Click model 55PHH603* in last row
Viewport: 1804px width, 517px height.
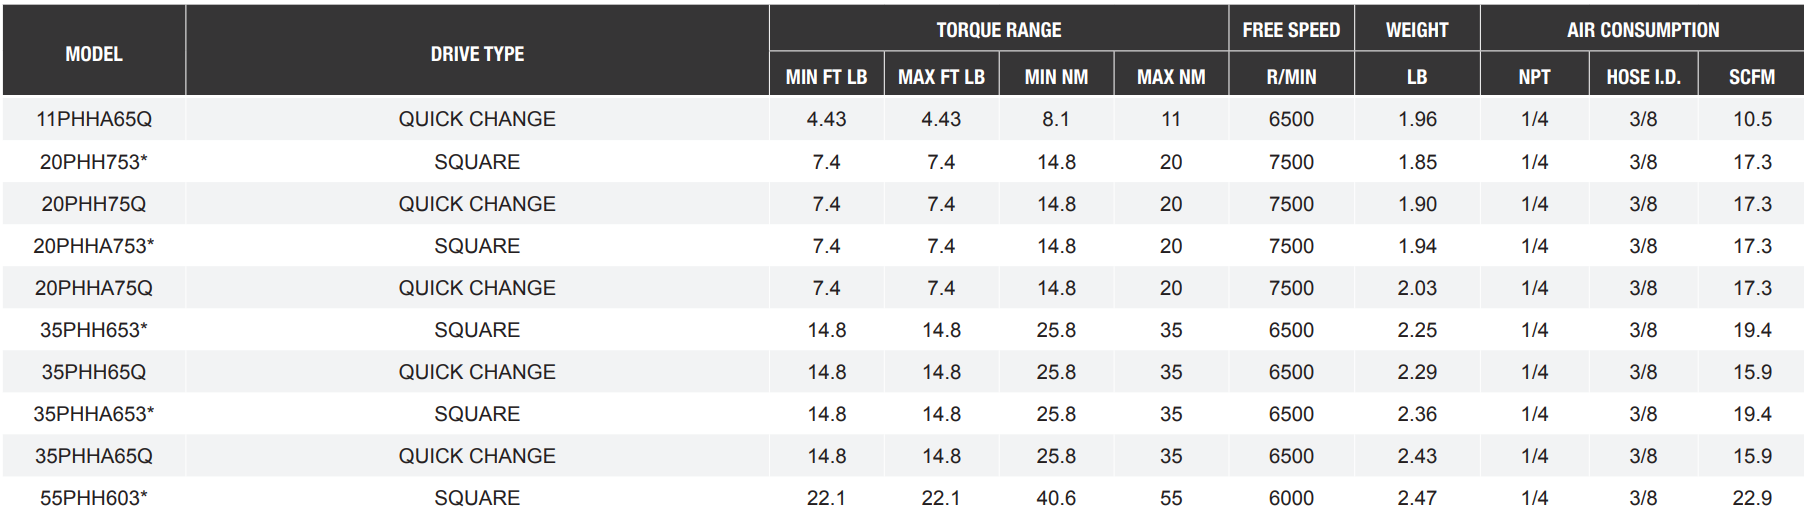pyautogui.click(x=94, y=498)
